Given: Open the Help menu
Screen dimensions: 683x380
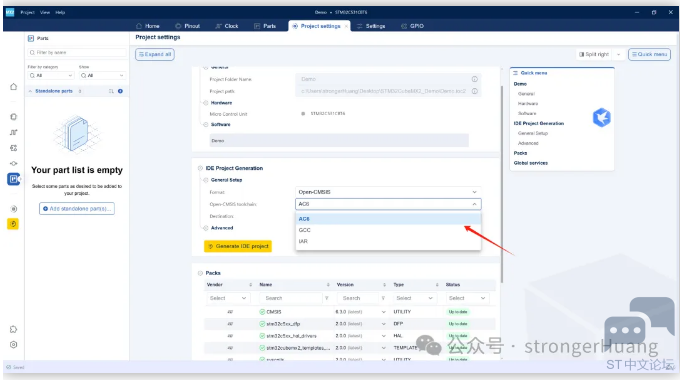Looking at the screenshot, I should pos(60,12).
